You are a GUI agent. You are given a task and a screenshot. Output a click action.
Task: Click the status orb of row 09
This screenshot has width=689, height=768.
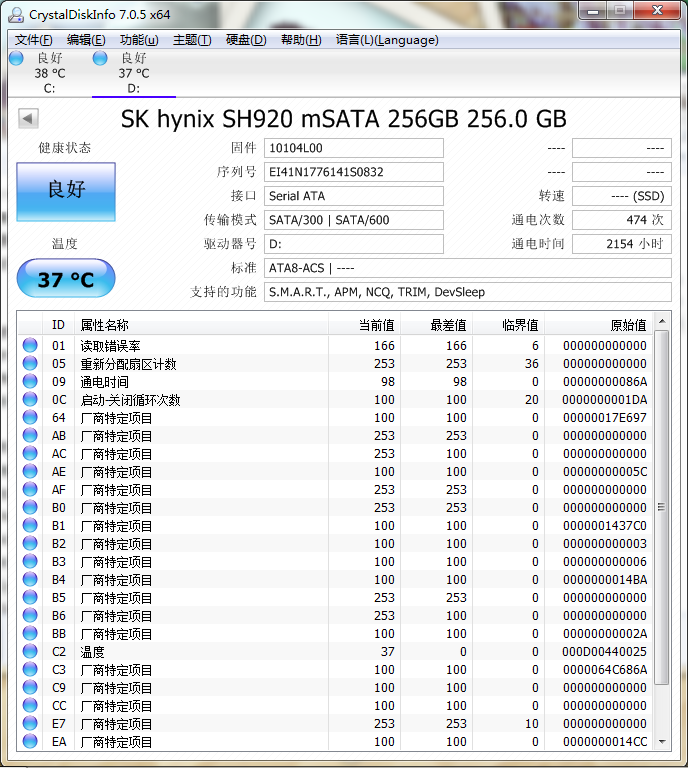tap(30, 381)
